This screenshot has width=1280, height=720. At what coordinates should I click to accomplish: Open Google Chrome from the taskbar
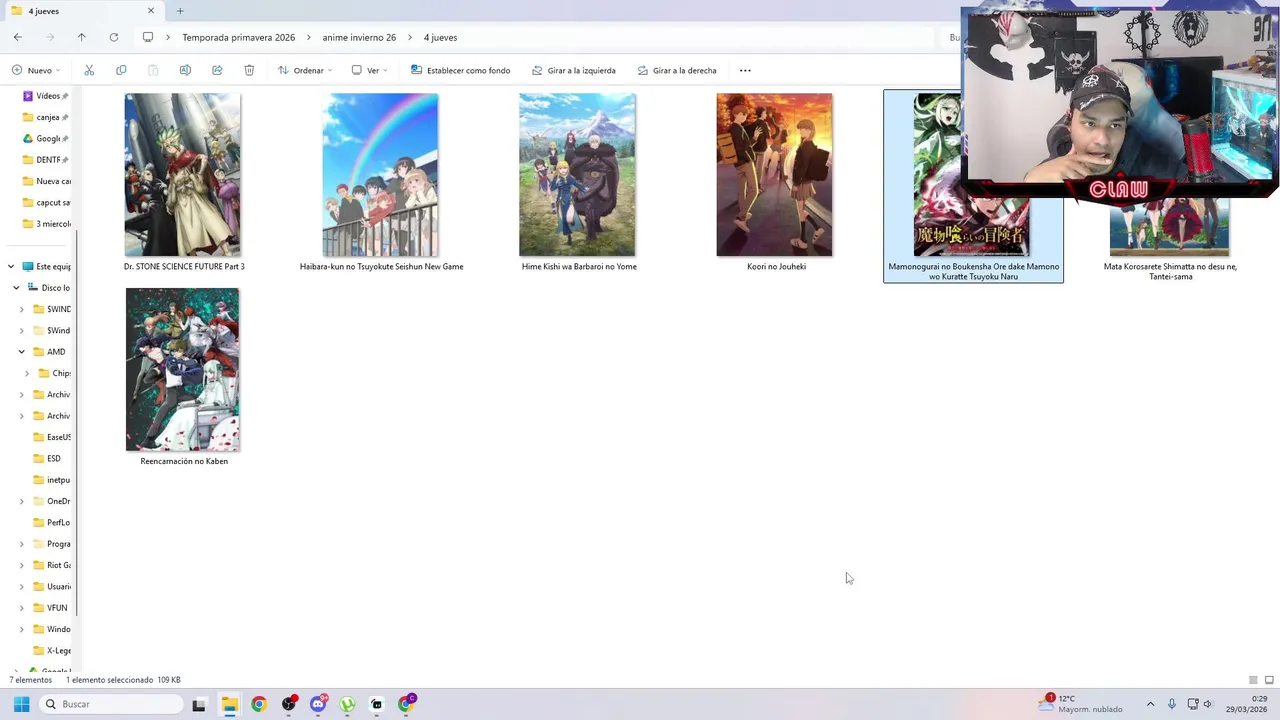point(259,704)
